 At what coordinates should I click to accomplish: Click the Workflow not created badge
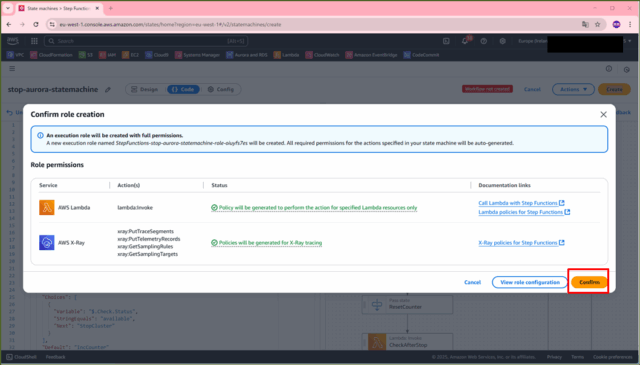coord(487,89)
